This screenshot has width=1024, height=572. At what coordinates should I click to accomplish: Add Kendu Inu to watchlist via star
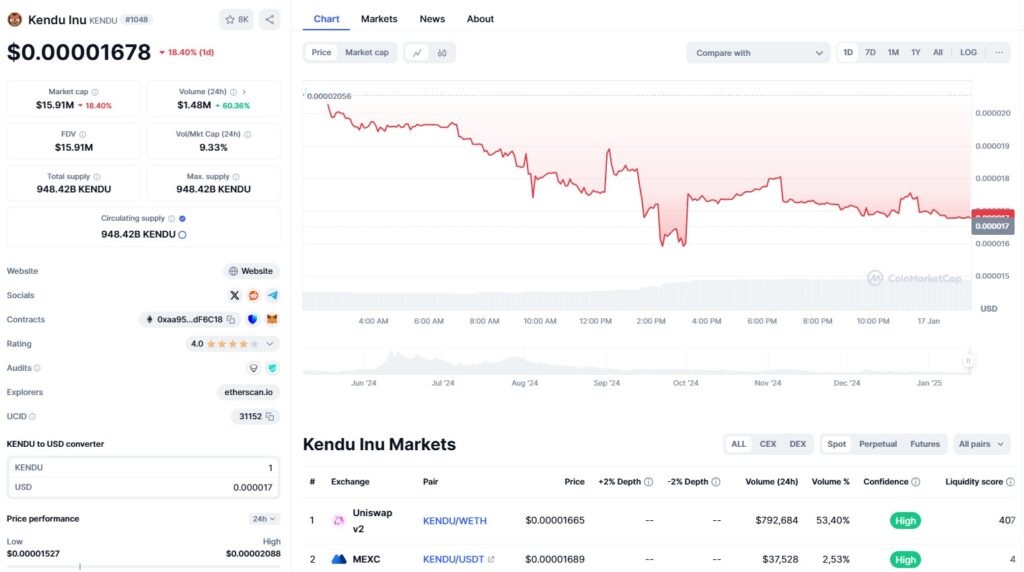pos(236,19)
